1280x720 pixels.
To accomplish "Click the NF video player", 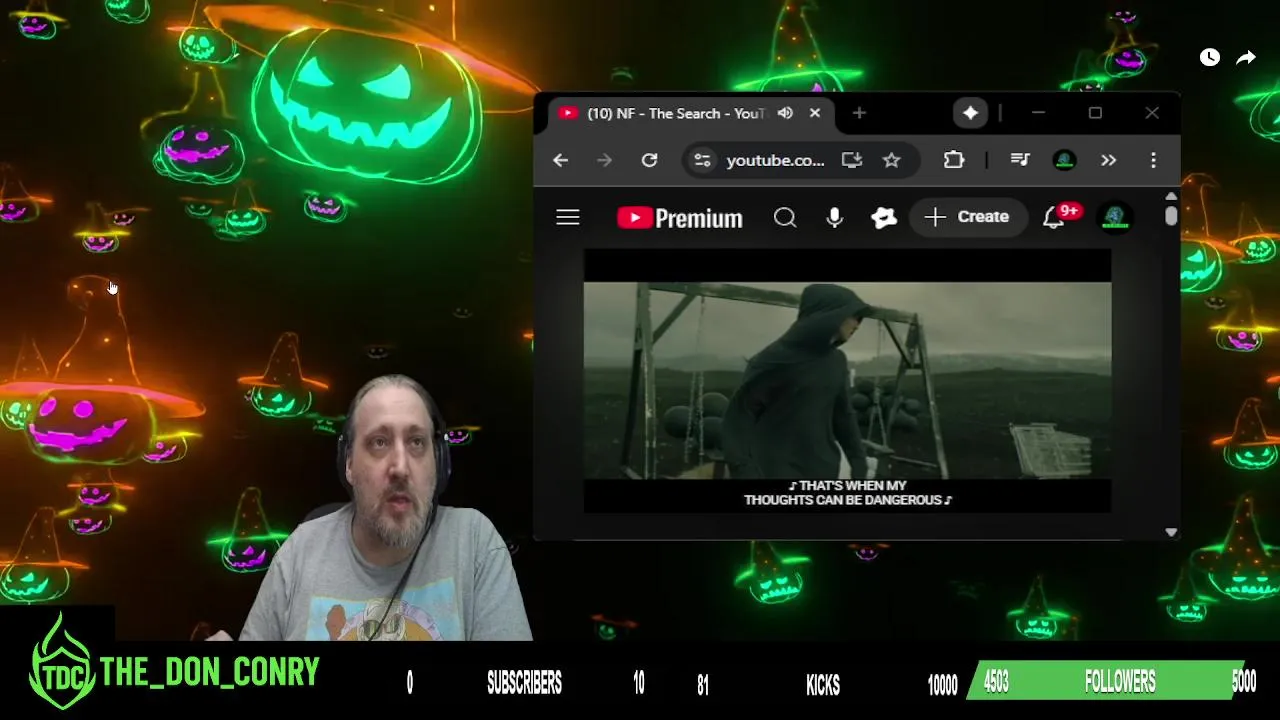I will 847,380.
